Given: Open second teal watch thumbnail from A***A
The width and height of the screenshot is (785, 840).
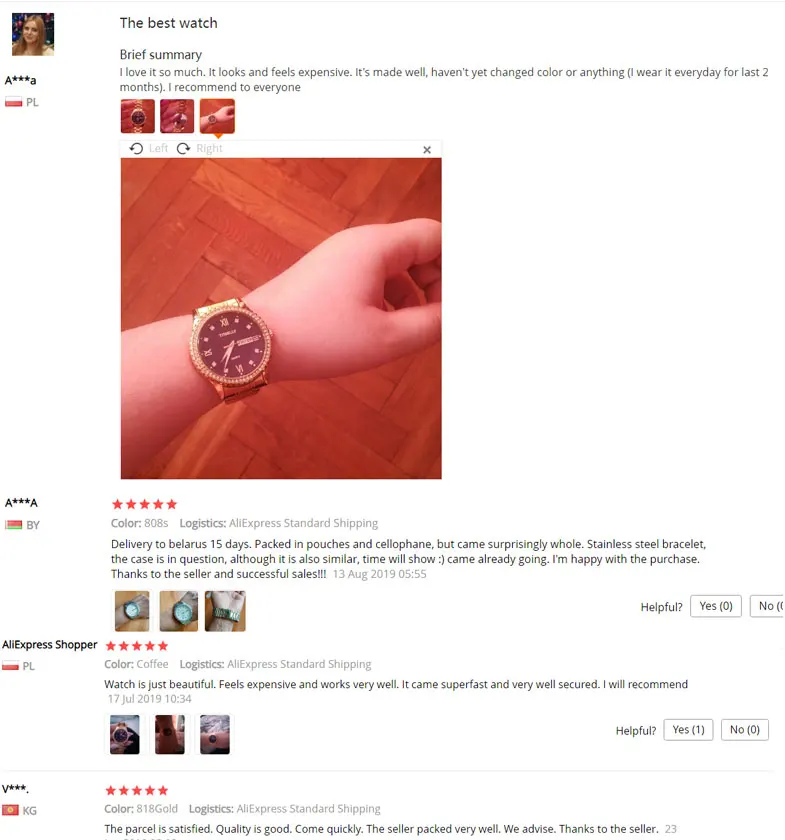Looking at the screenshot, I should click(x=179, y=611).
